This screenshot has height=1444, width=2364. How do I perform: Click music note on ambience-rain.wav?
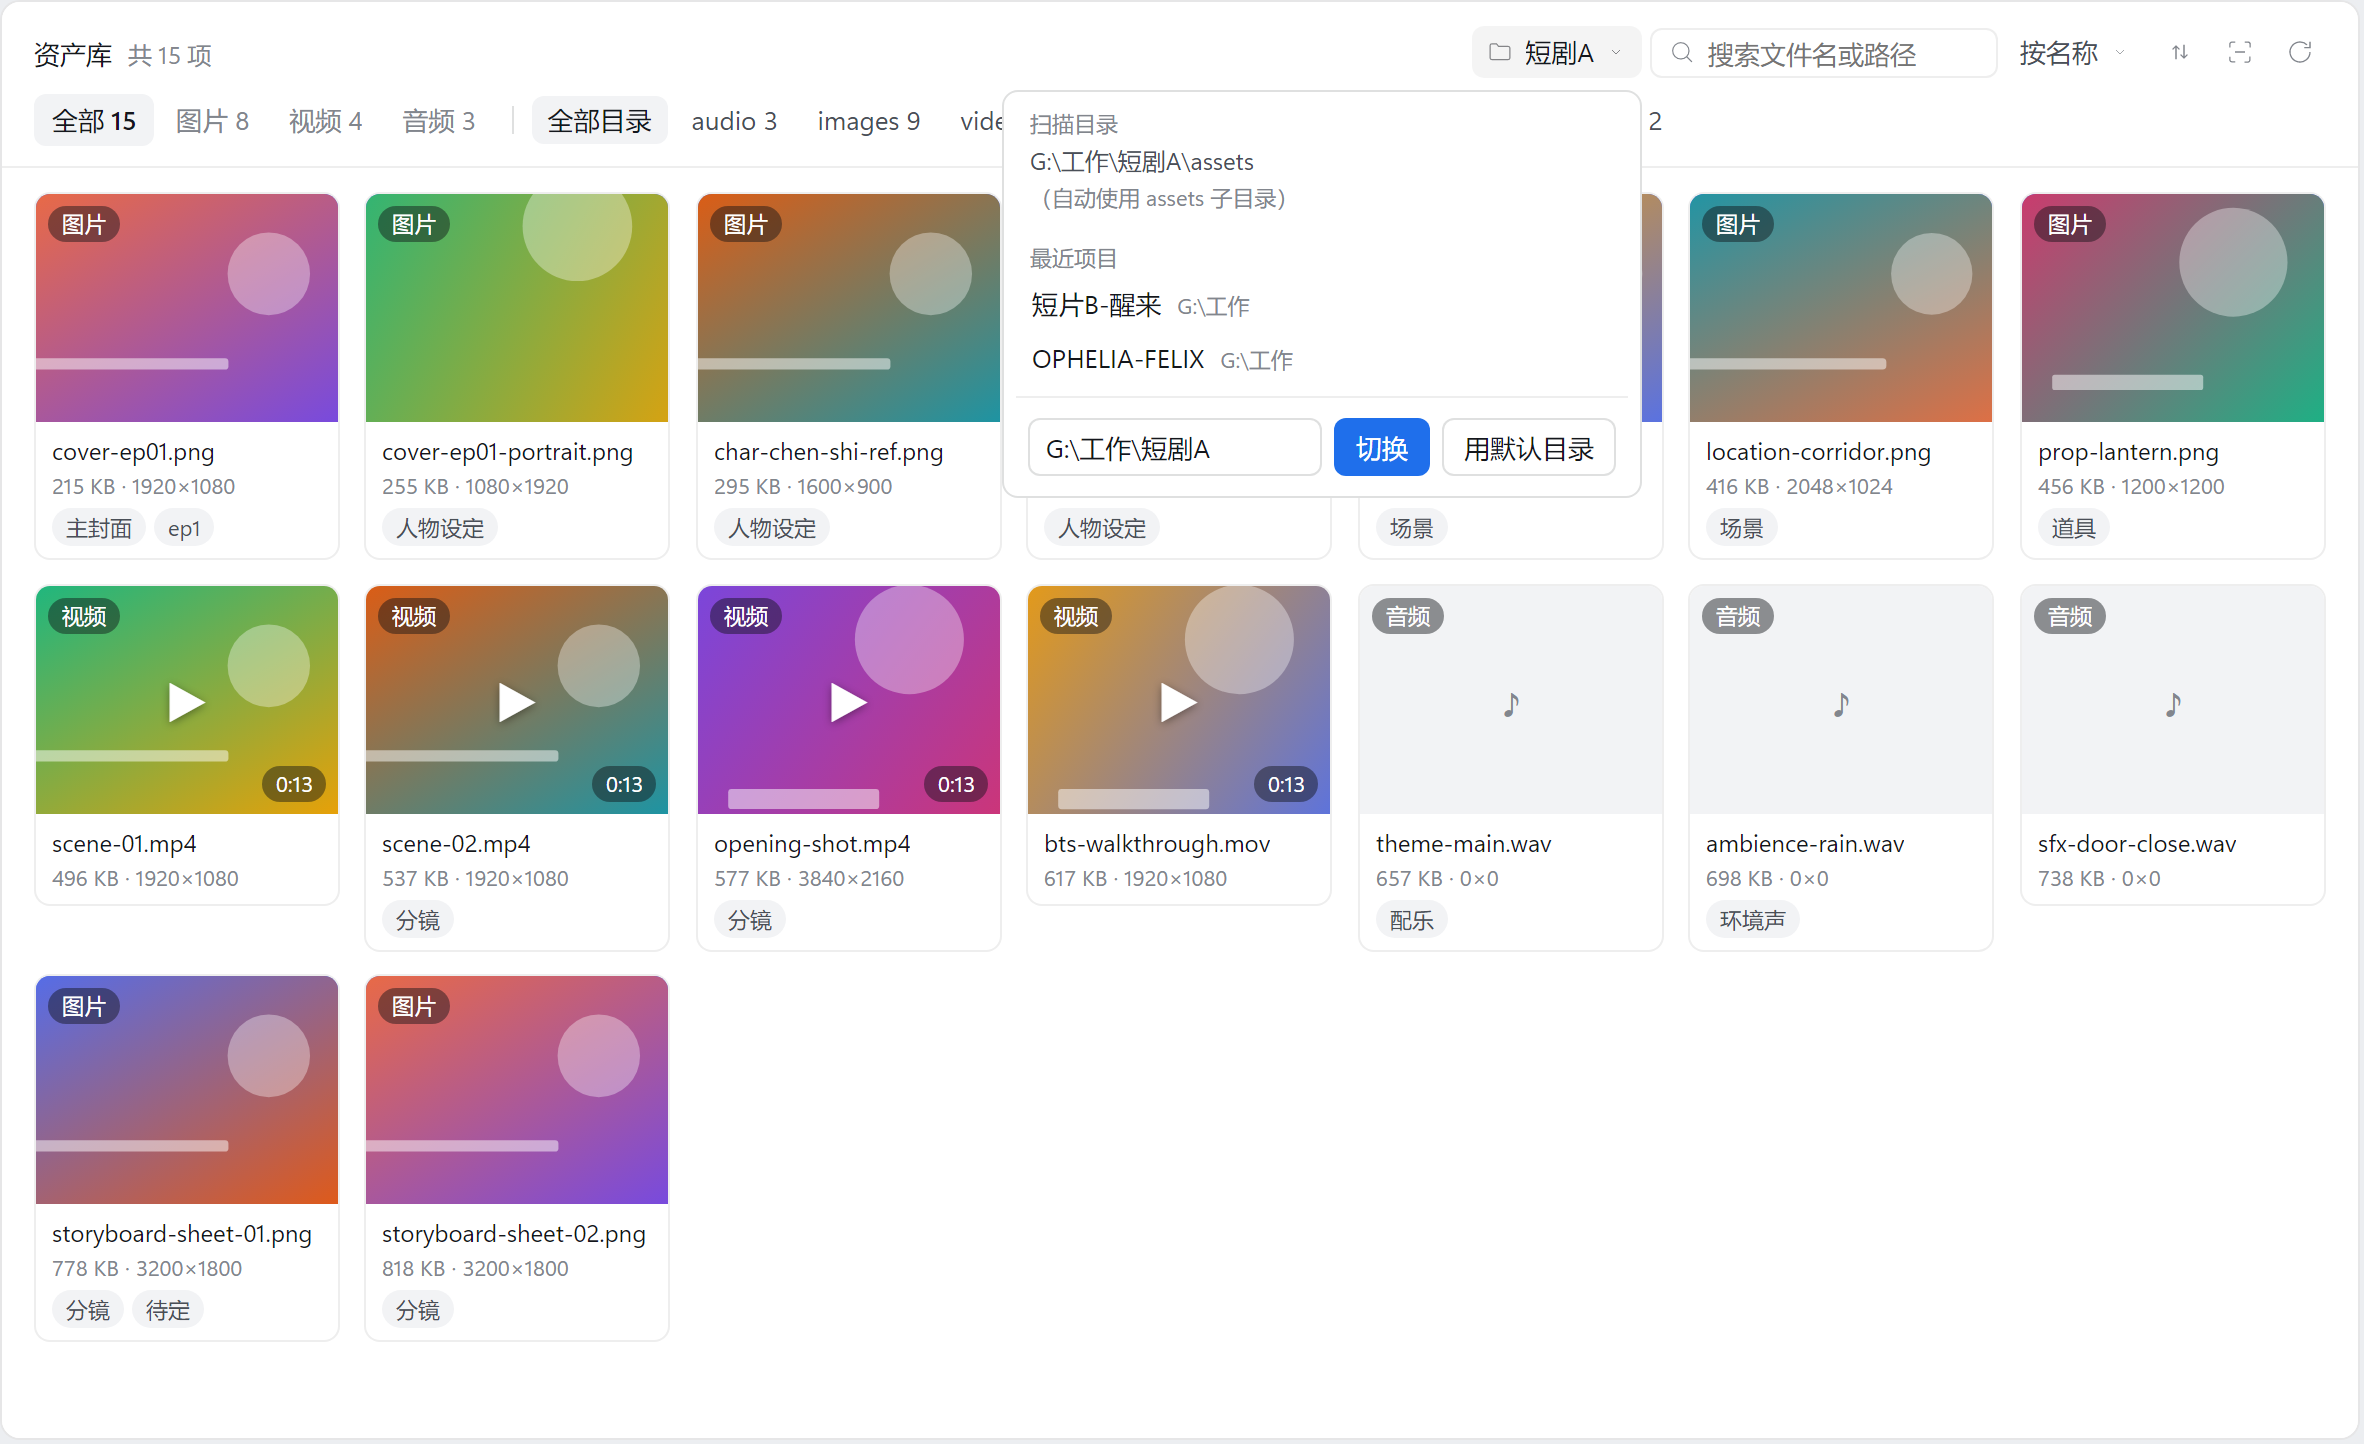pyautogui.click(x=1841, y=704)
